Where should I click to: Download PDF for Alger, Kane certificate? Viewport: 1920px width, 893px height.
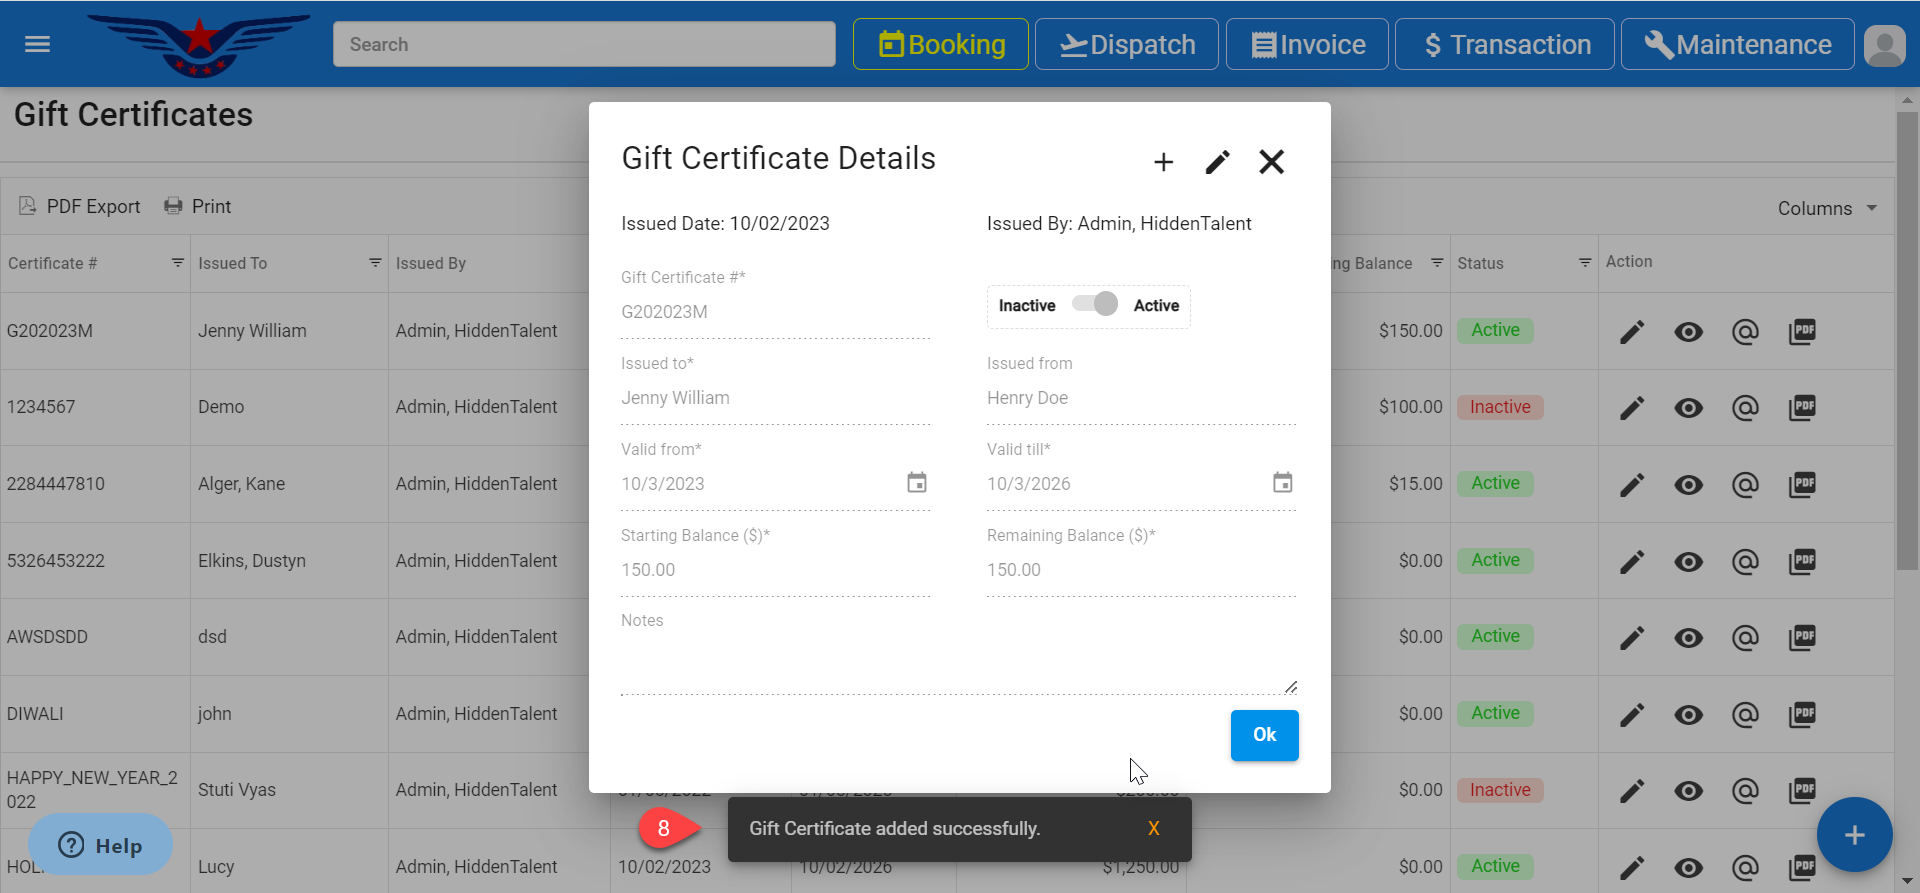point(1802,484)
